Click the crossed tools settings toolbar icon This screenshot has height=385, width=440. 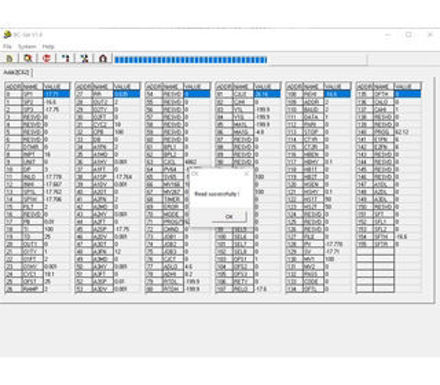pos(84,59)
